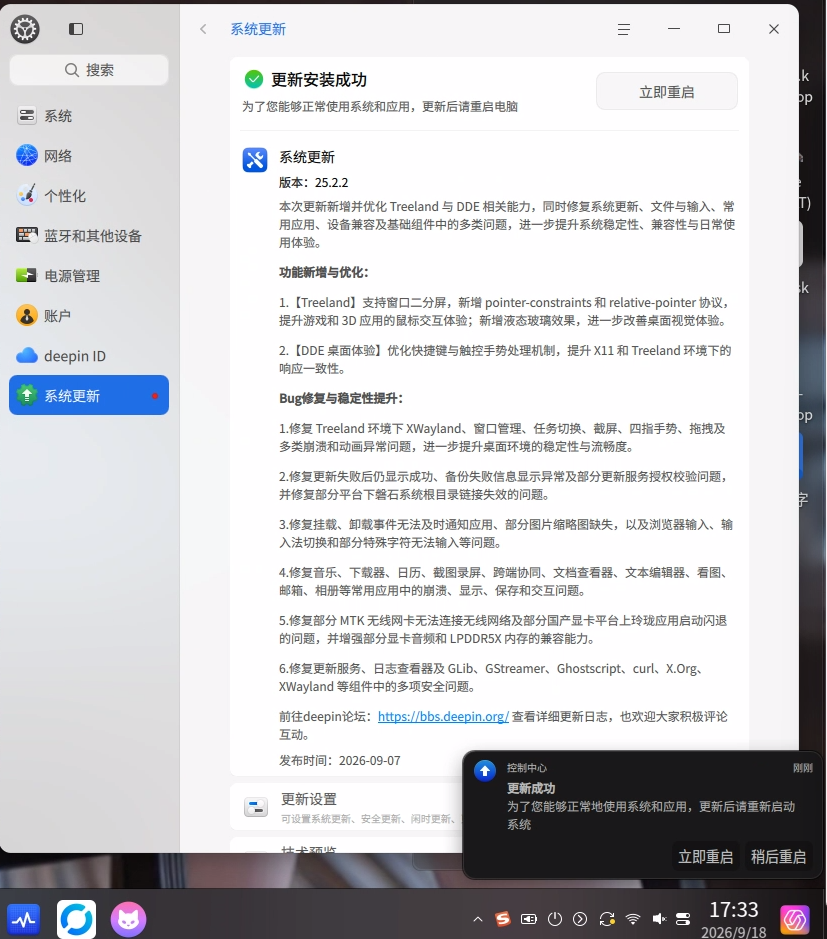Click the 更新安装成功 heading

[x=319, y=80]
